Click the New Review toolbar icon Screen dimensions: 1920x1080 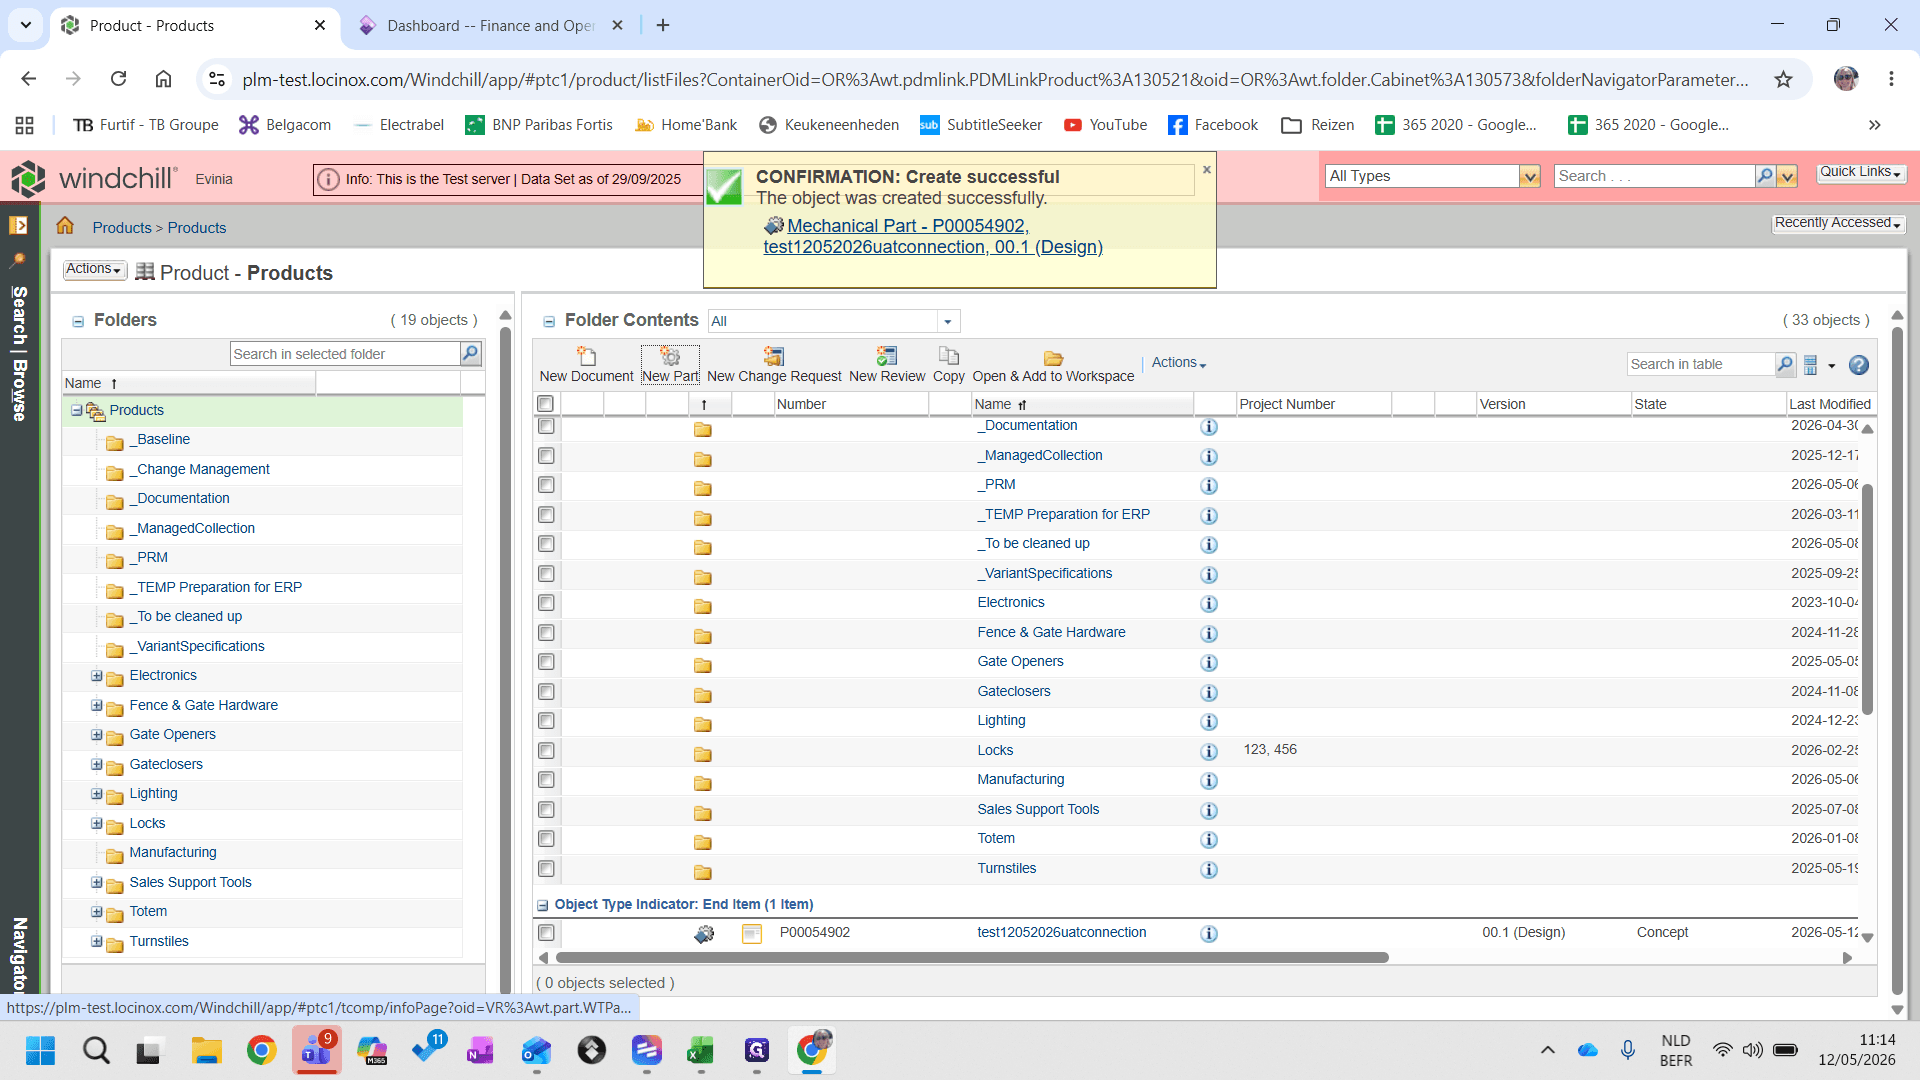pyautogui.click(x=886, y=356)
